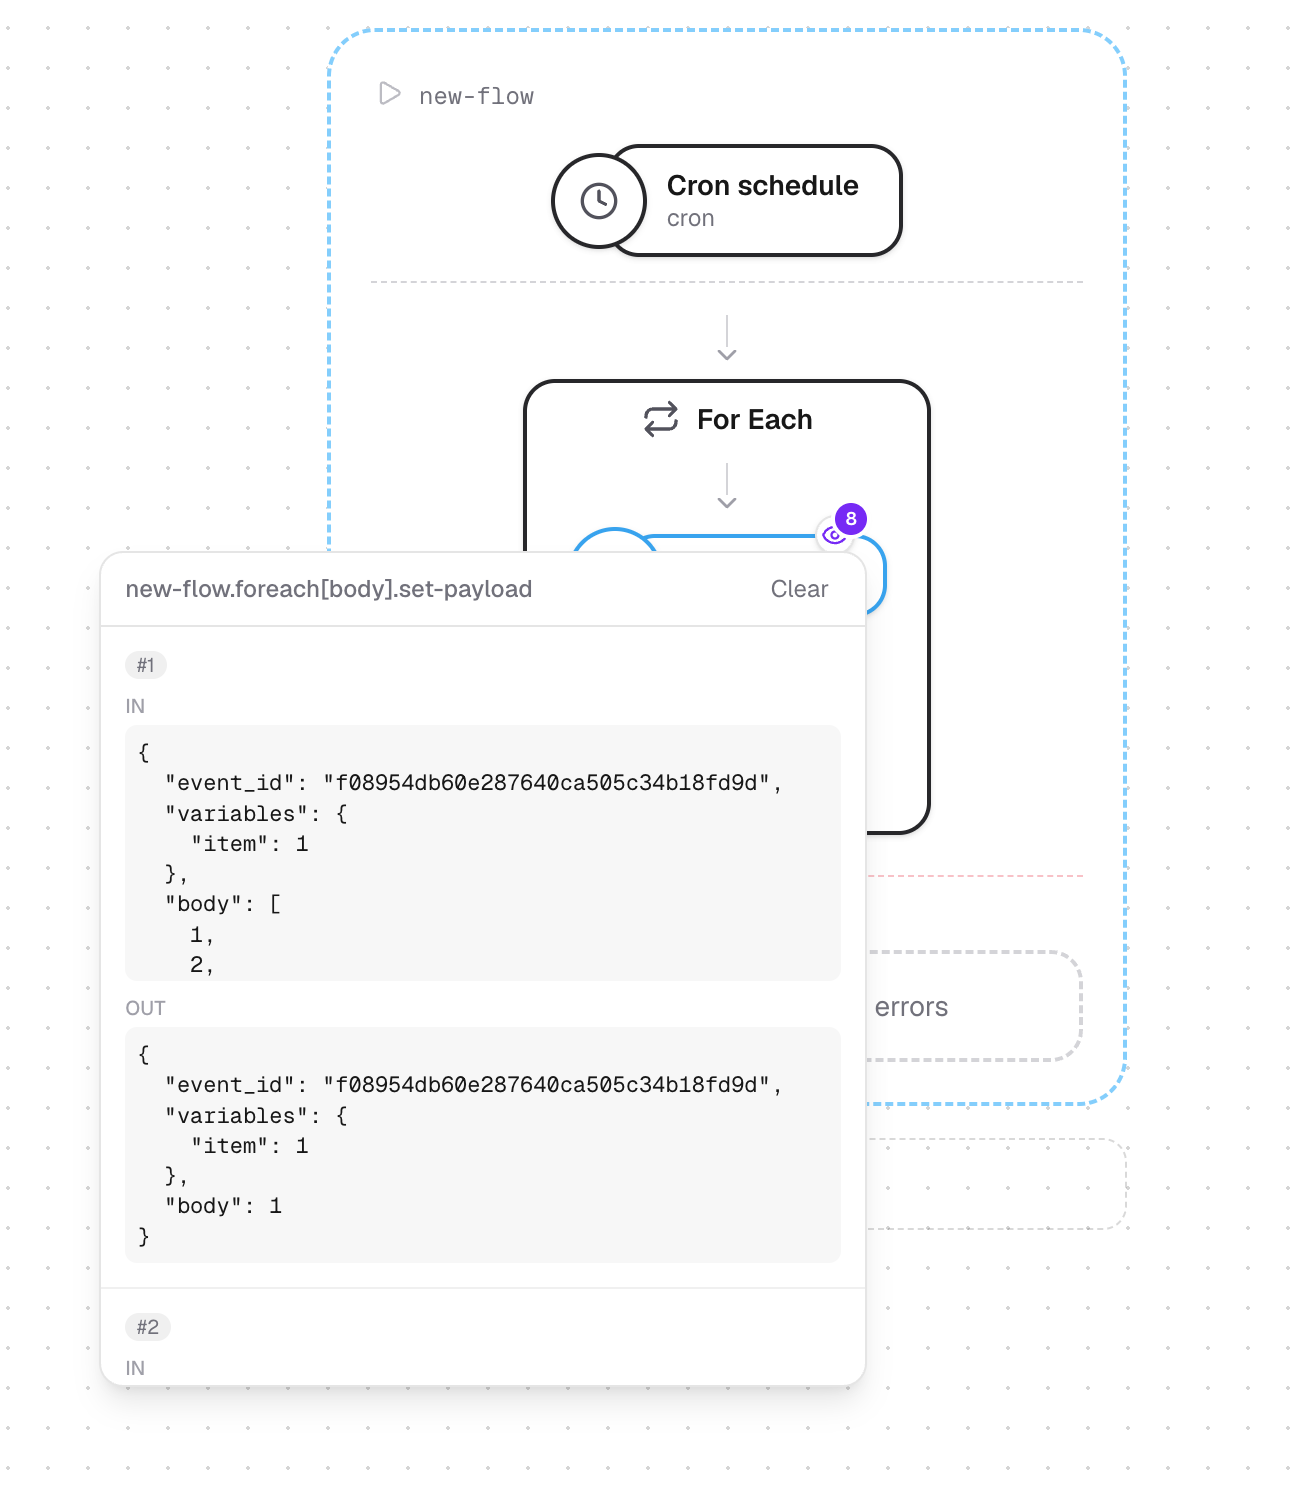Click the errors placeholder box
Viewport: 1306px width, 1500px height.
pos(974,1006)
